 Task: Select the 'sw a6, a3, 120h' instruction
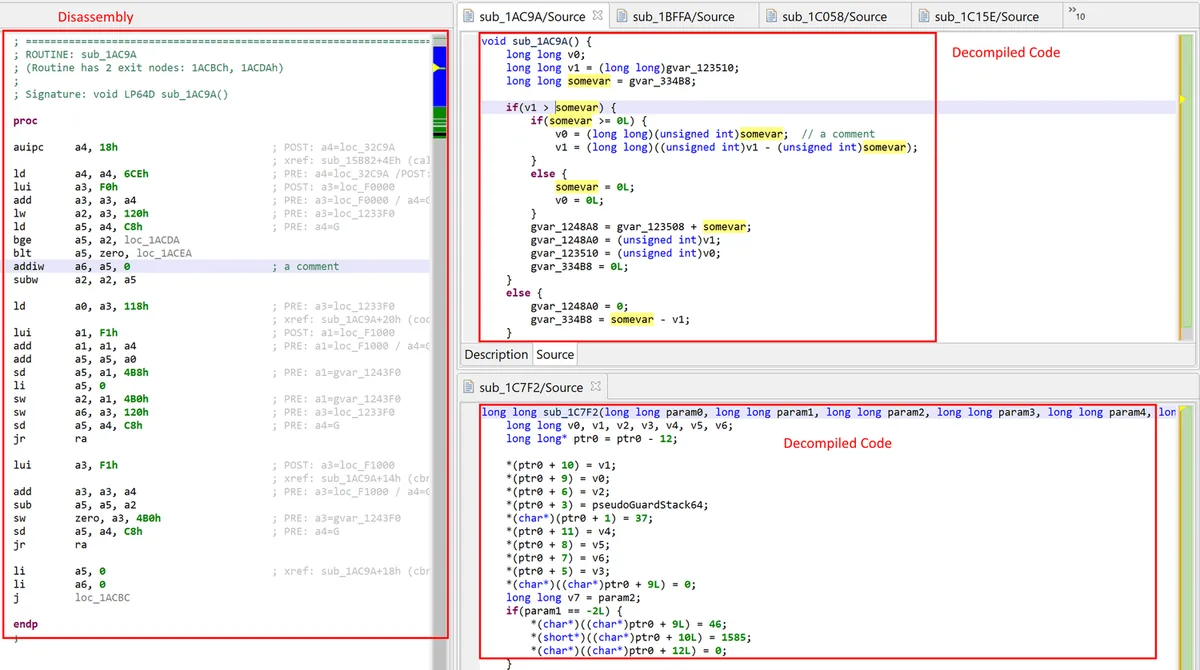point(82,411)
